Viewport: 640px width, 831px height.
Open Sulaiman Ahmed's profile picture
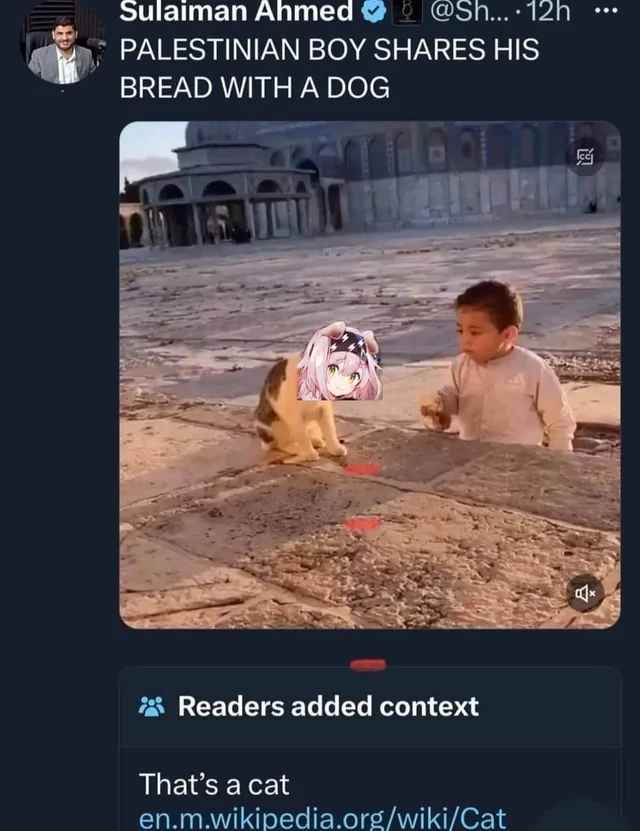tap(62, 45)
